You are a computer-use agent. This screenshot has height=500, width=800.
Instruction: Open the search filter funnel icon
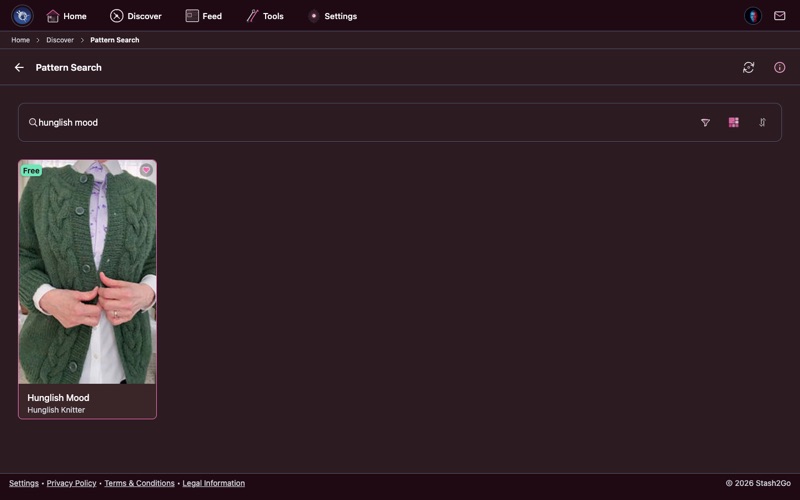click(x=705, y=123)
